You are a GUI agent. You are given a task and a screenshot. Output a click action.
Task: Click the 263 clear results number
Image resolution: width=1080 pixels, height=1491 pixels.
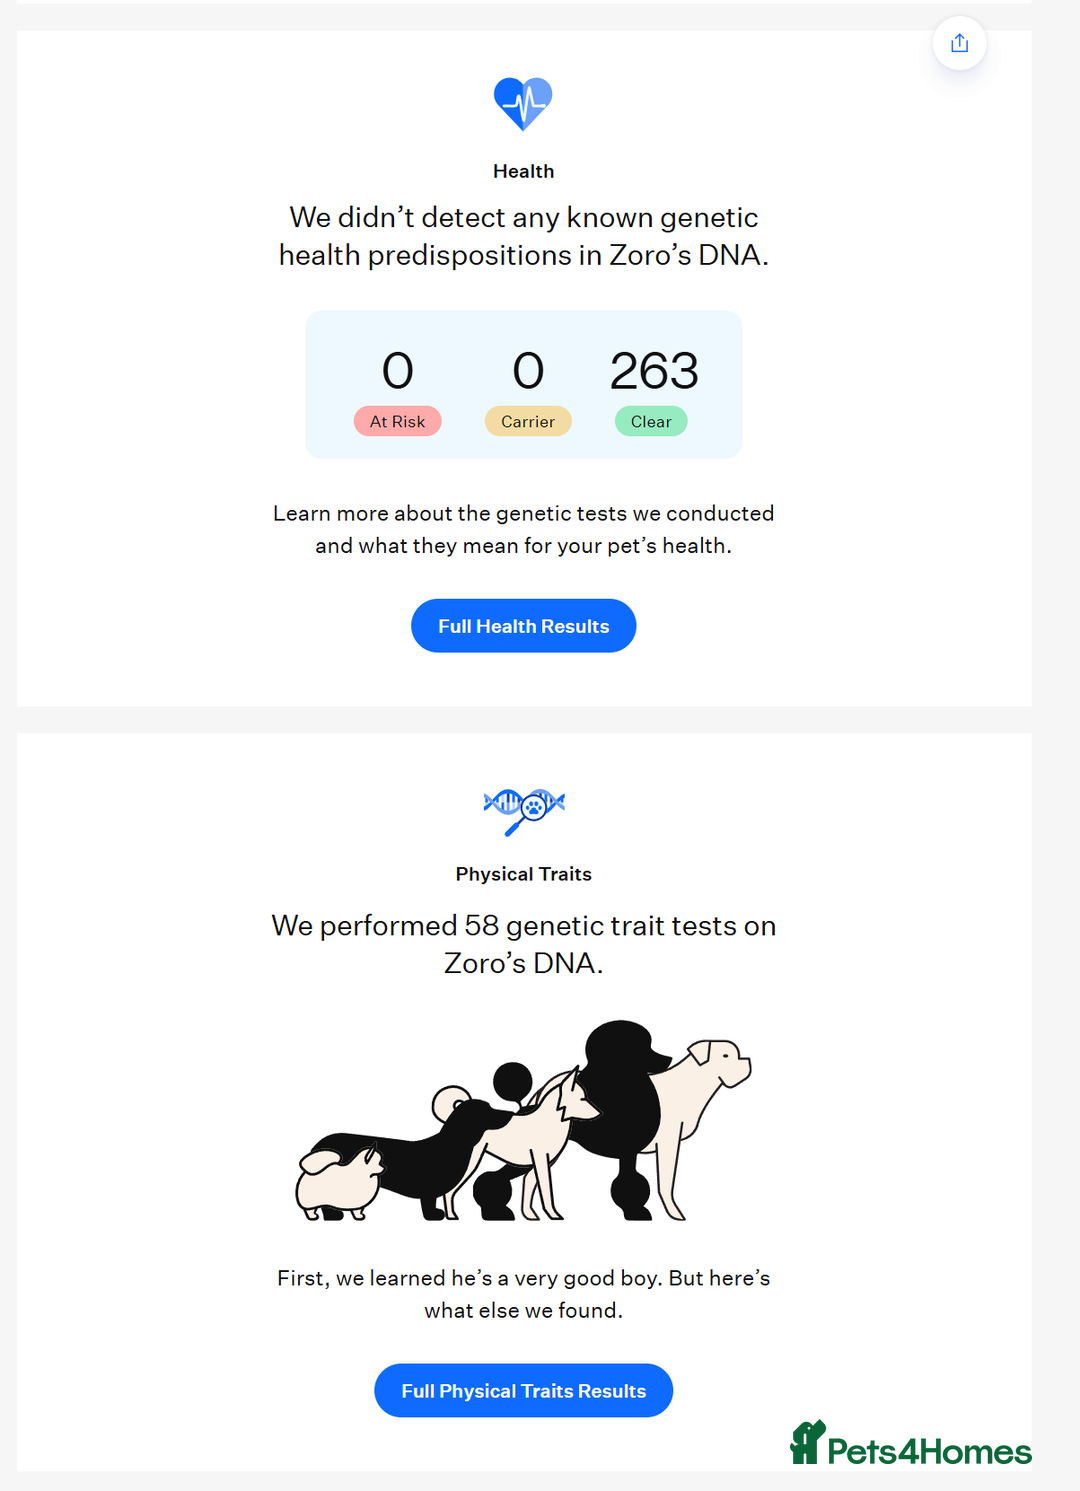point(654,371)
